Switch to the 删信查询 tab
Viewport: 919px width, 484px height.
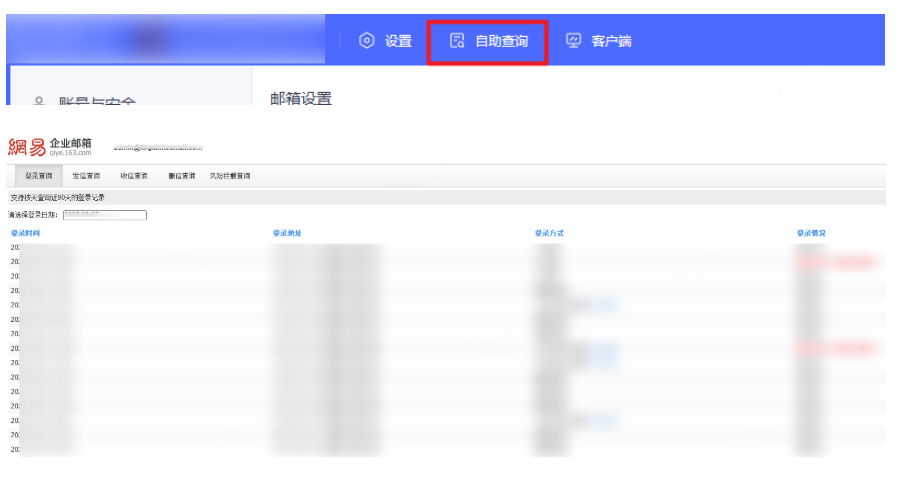[182, 176]
